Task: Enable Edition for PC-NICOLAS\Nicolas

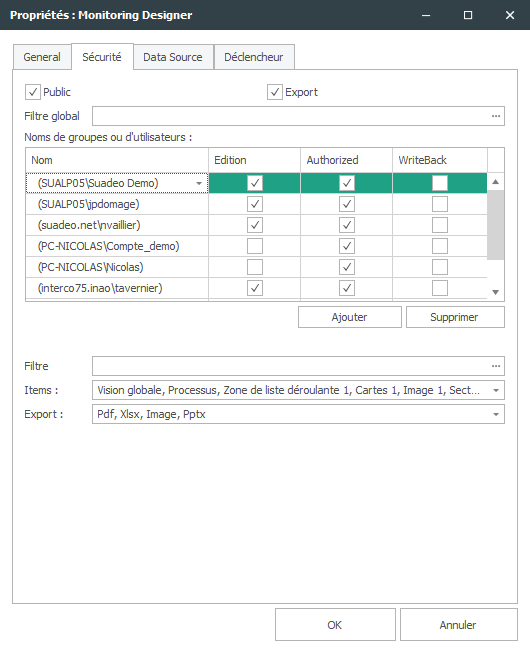Action: pyautogui.click(x=255, y=267)
